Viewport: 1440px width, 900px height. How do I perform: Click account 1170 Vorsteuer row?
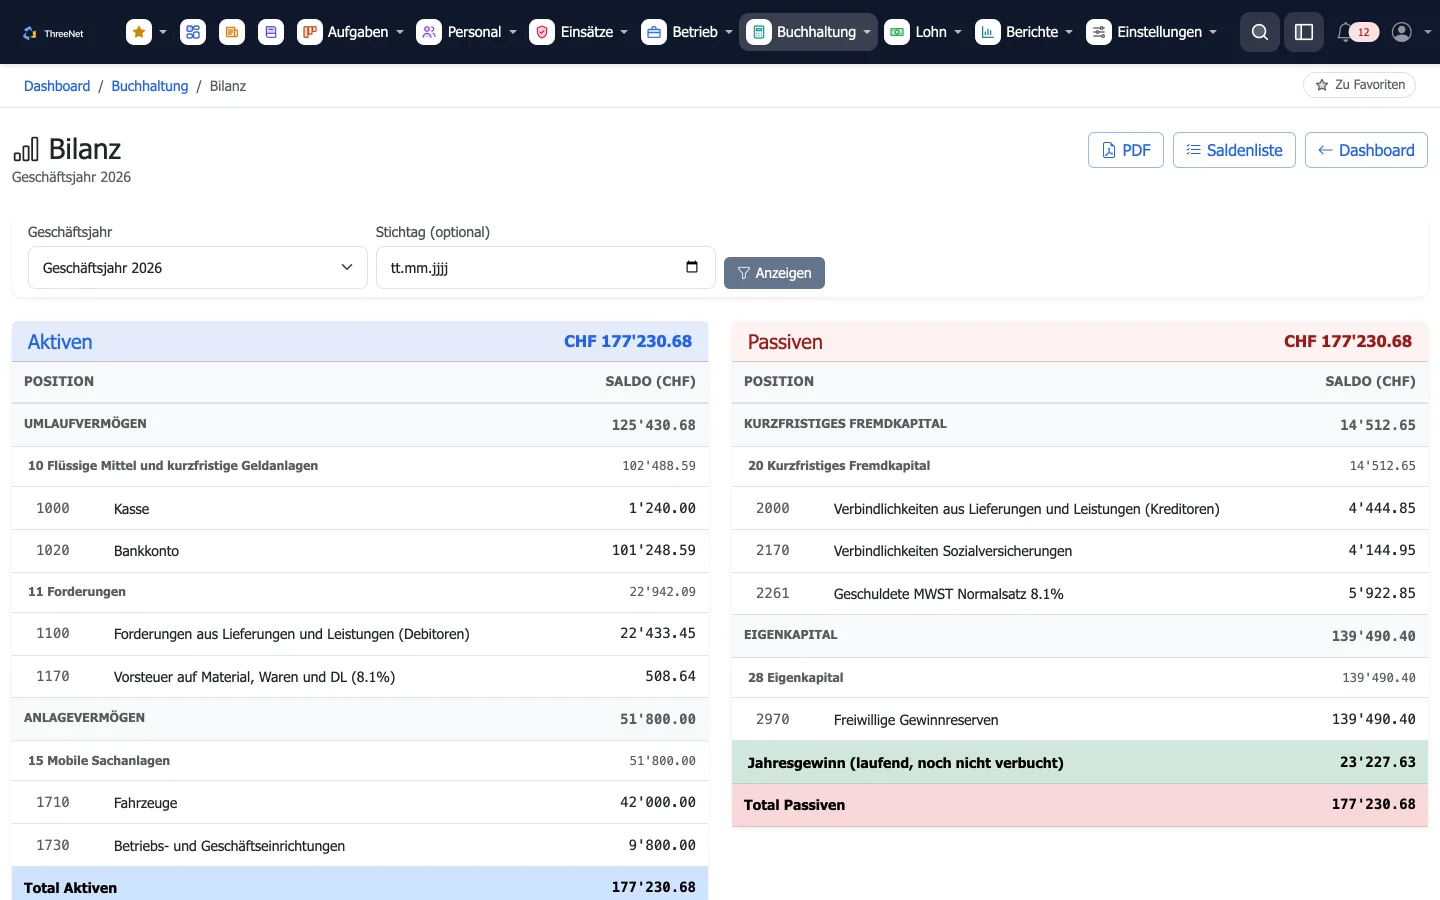(360, 677)
